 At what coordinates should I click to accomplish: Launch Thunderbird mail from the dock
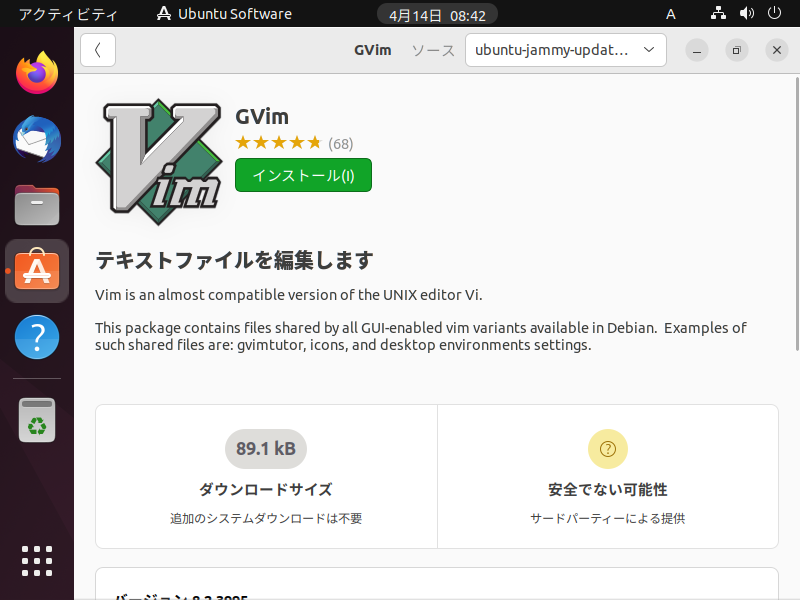coord(37,139)
